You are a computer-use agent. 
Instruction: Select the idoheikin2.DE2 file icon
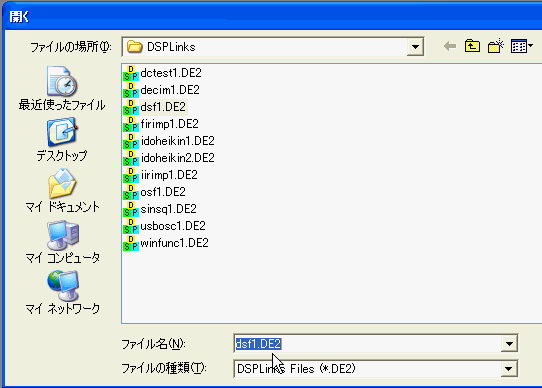coord(131,158)
